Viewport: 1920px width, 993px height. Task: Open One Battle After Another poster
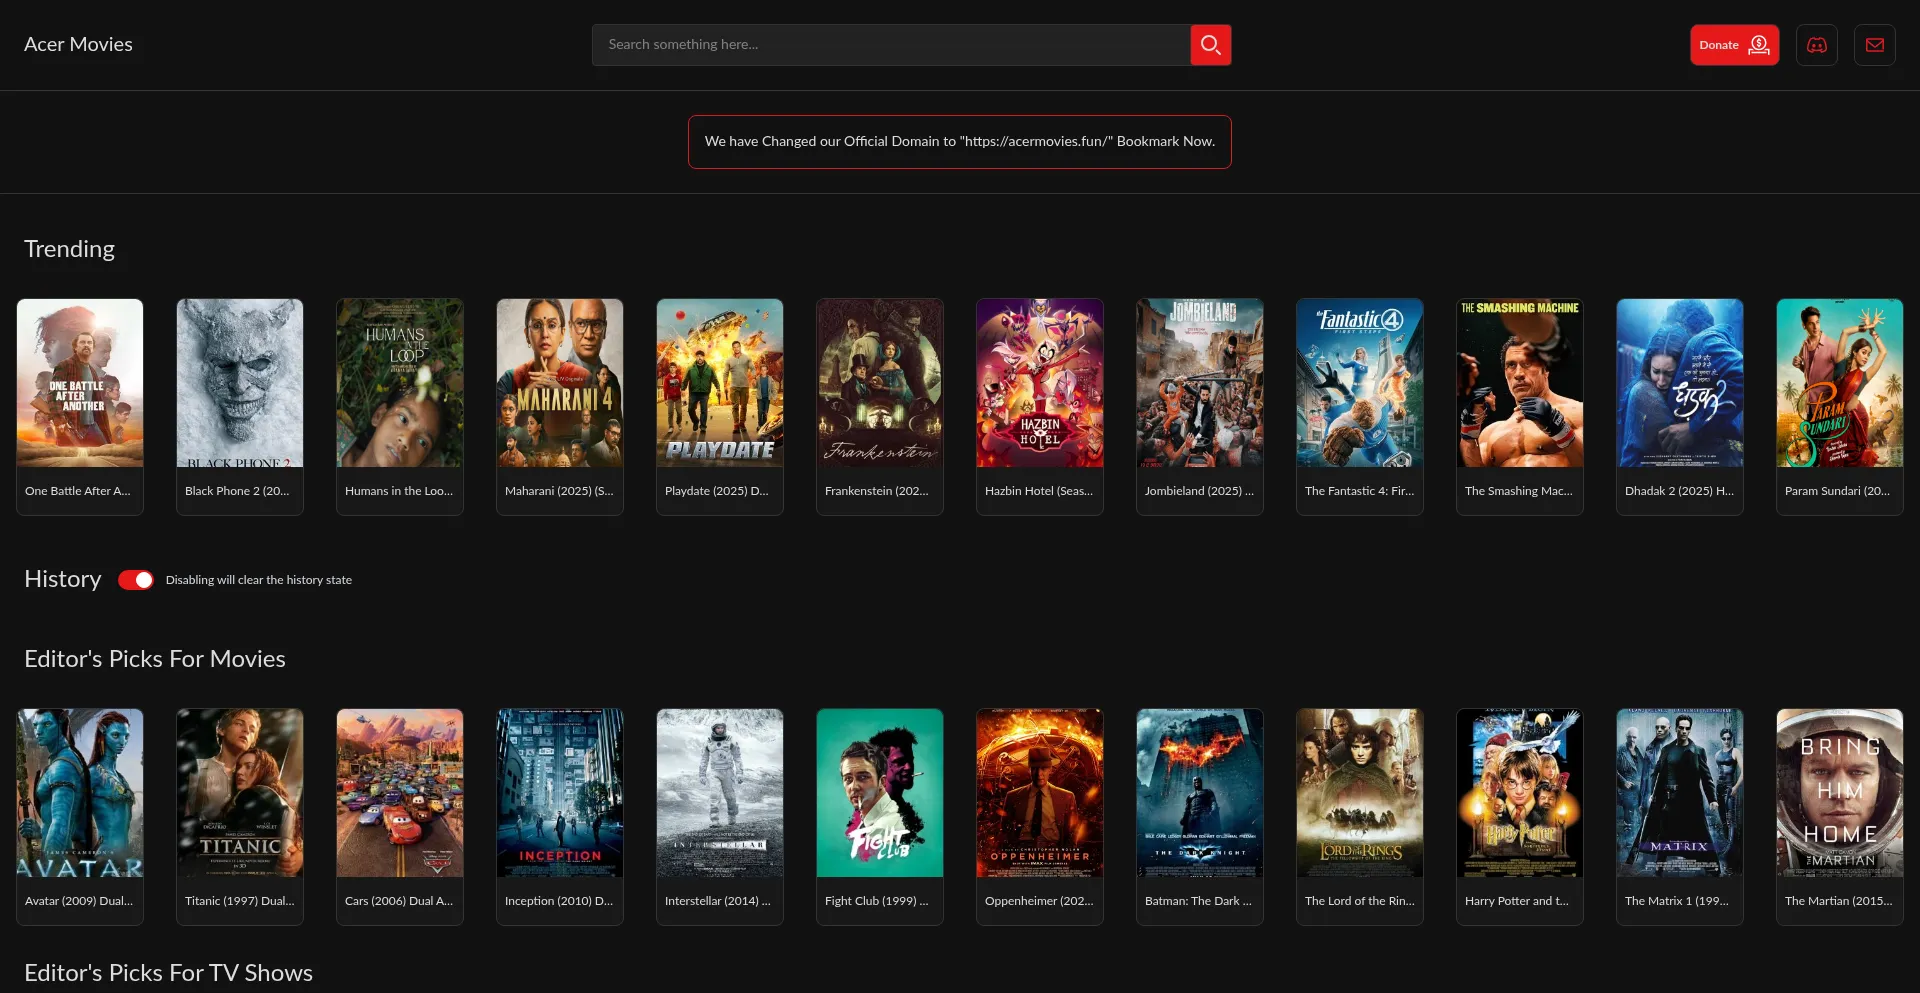(x=80, y=383)
